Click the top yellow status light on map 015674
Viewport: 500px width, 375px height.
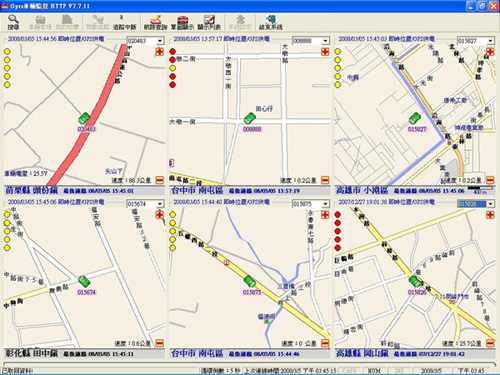pyautogui.click(x=7, y=214)
